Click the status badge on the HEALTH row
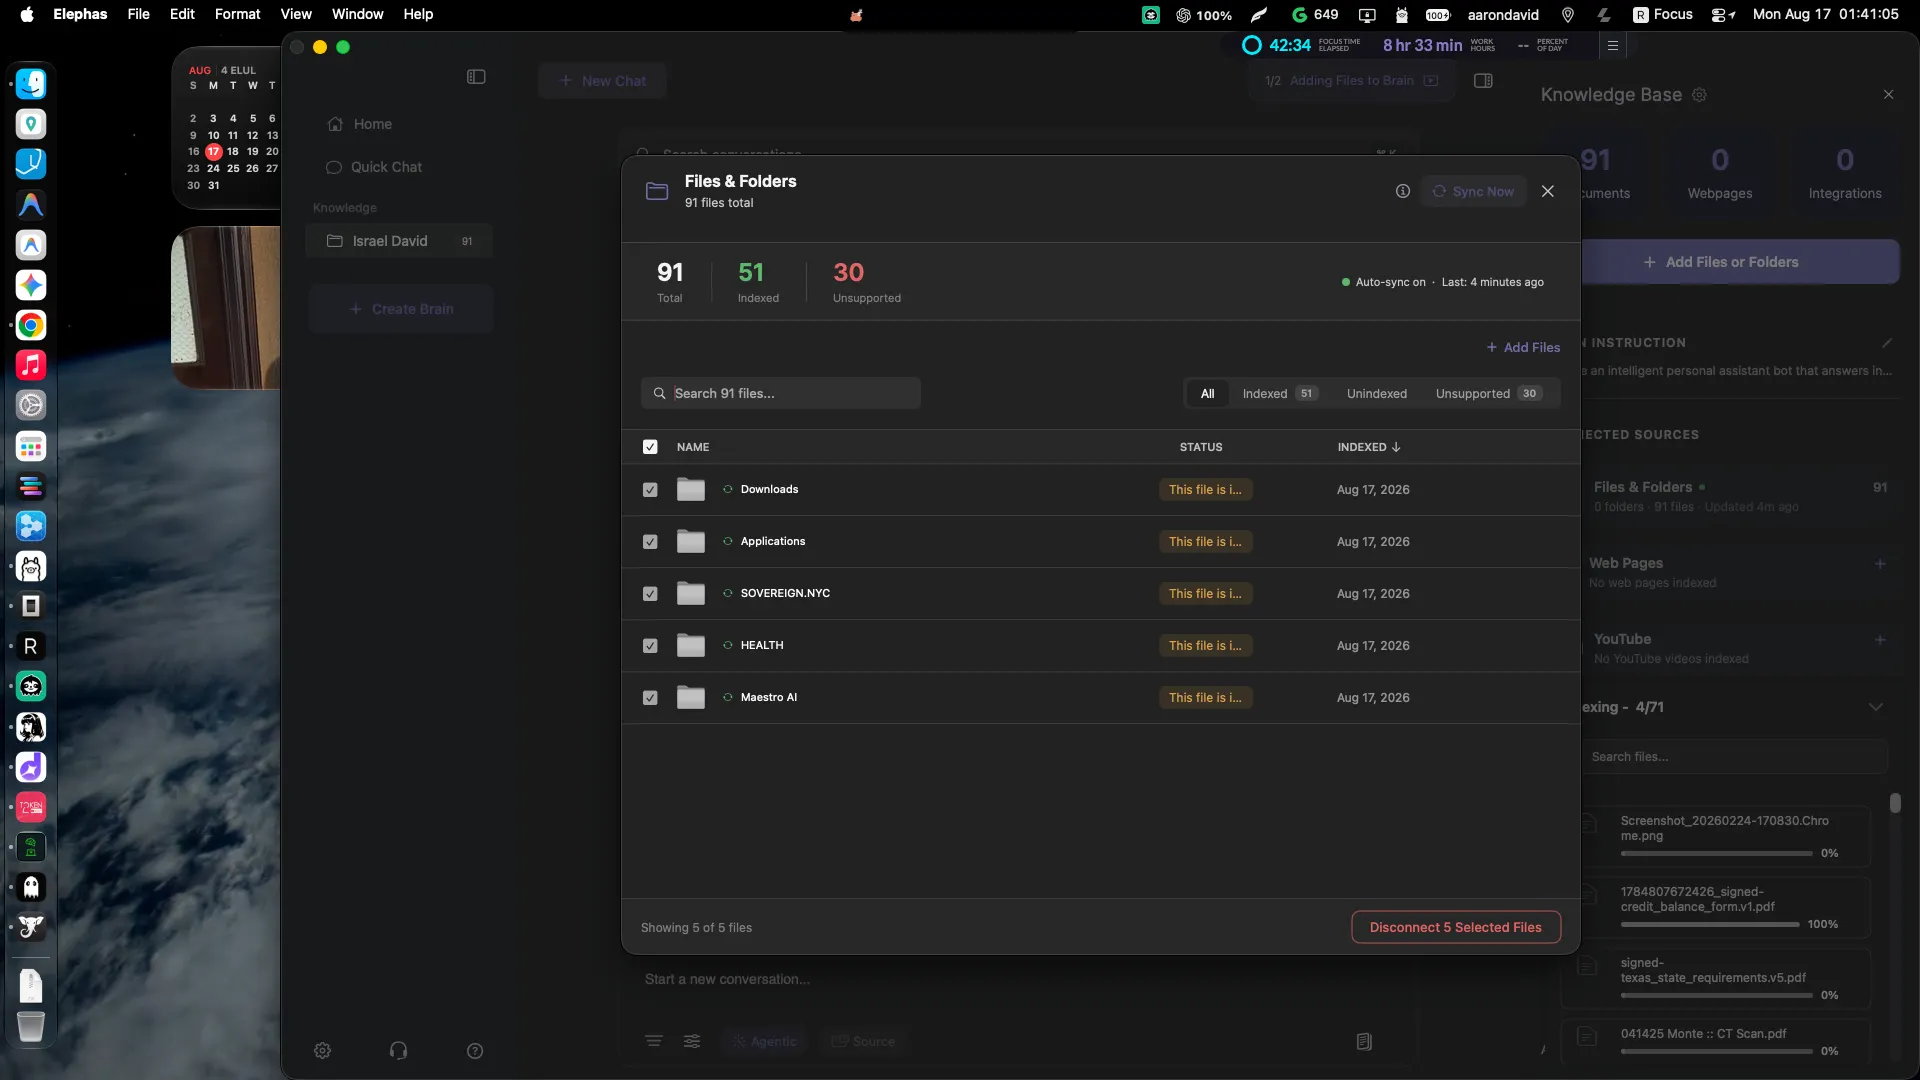 [1205, 646]
